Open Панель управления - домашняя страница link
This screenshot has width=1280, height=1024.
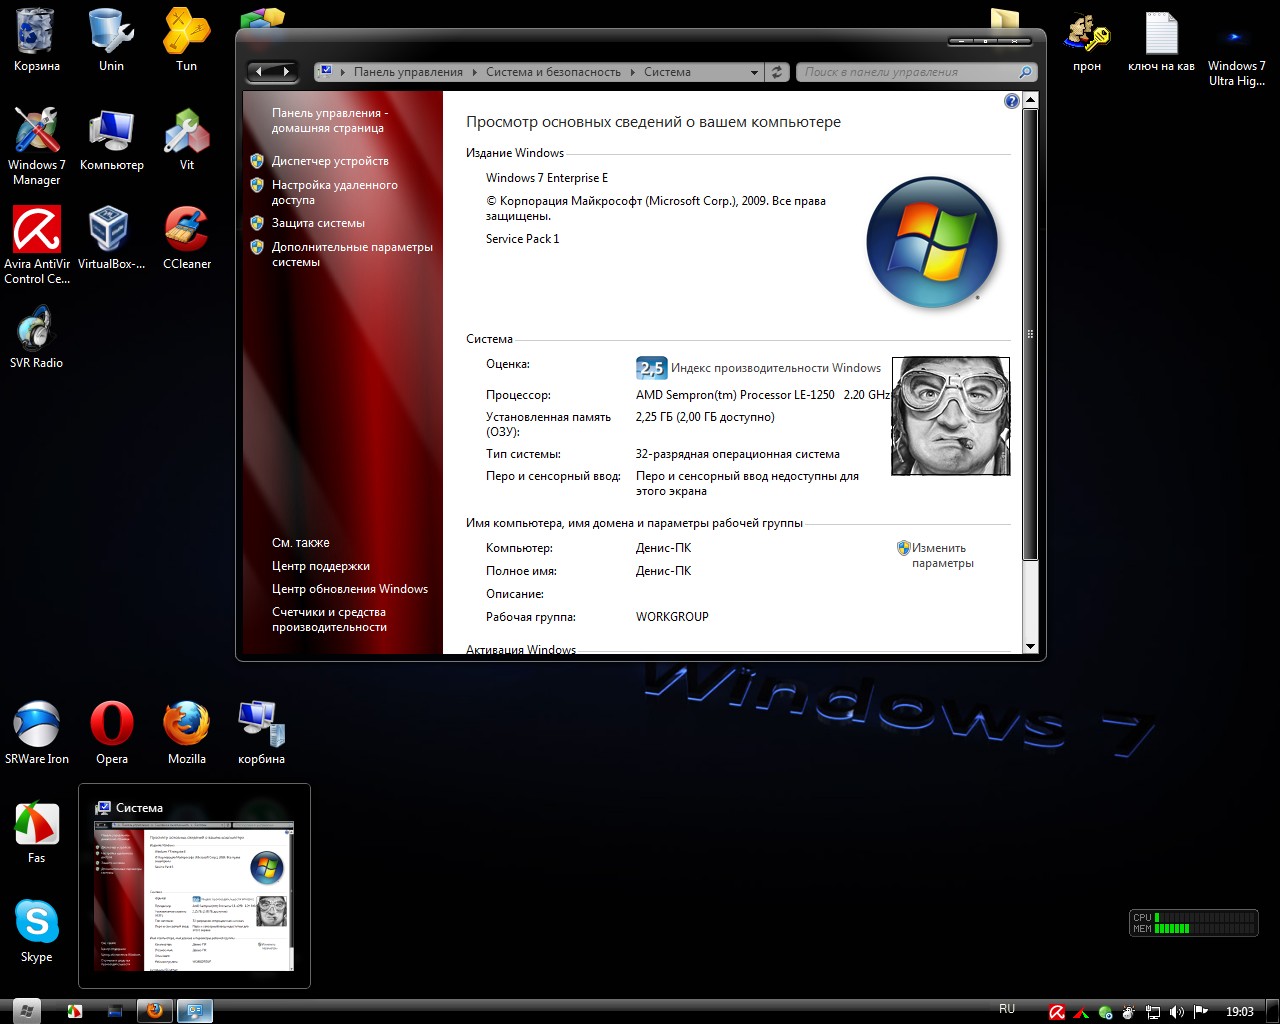(x=330, y=120)
